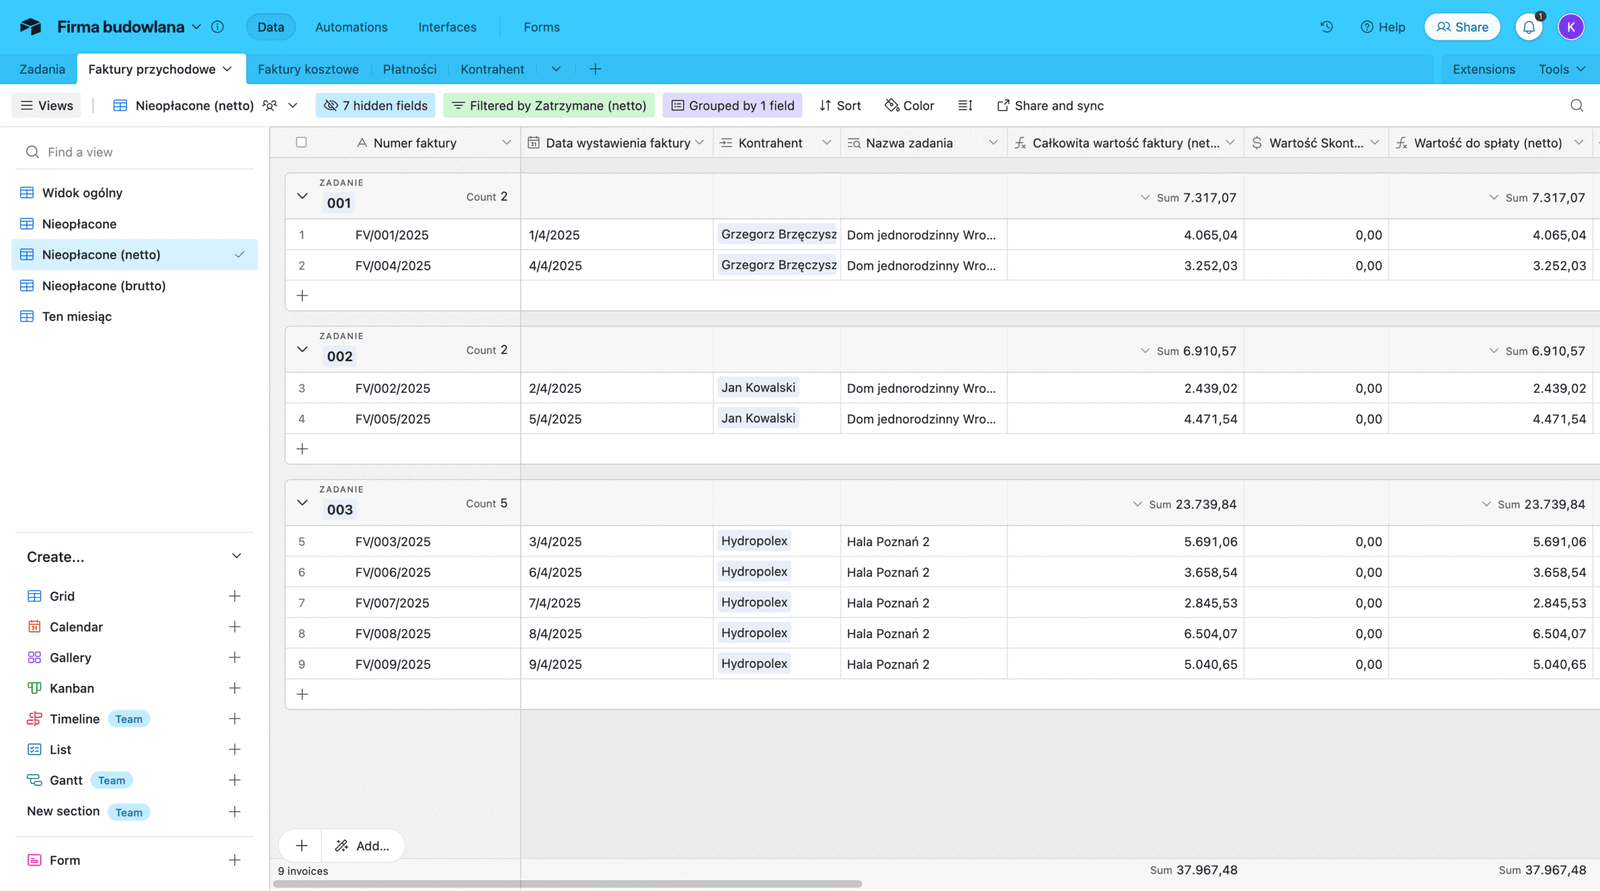The height and width of the screenshot is (891, 1600).
Task: Click the Share button
Action: pyautogui.click(x=1462, y=27)
